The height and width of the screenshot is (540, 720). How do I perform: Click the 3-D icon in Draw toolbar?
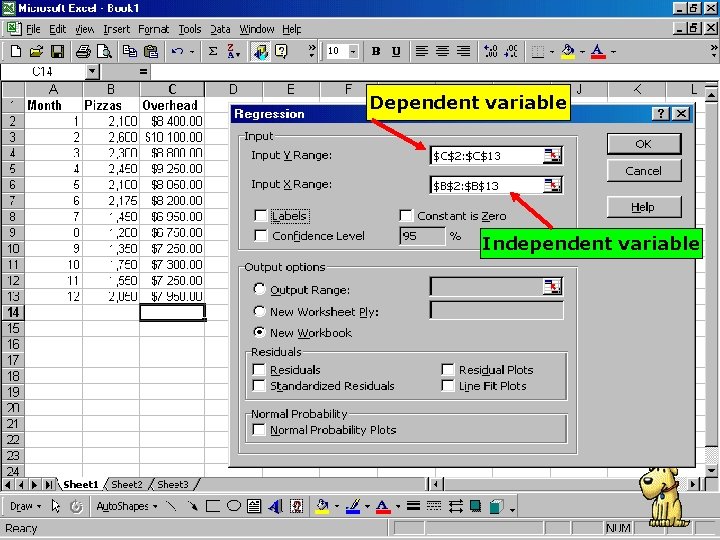point(496,506)
